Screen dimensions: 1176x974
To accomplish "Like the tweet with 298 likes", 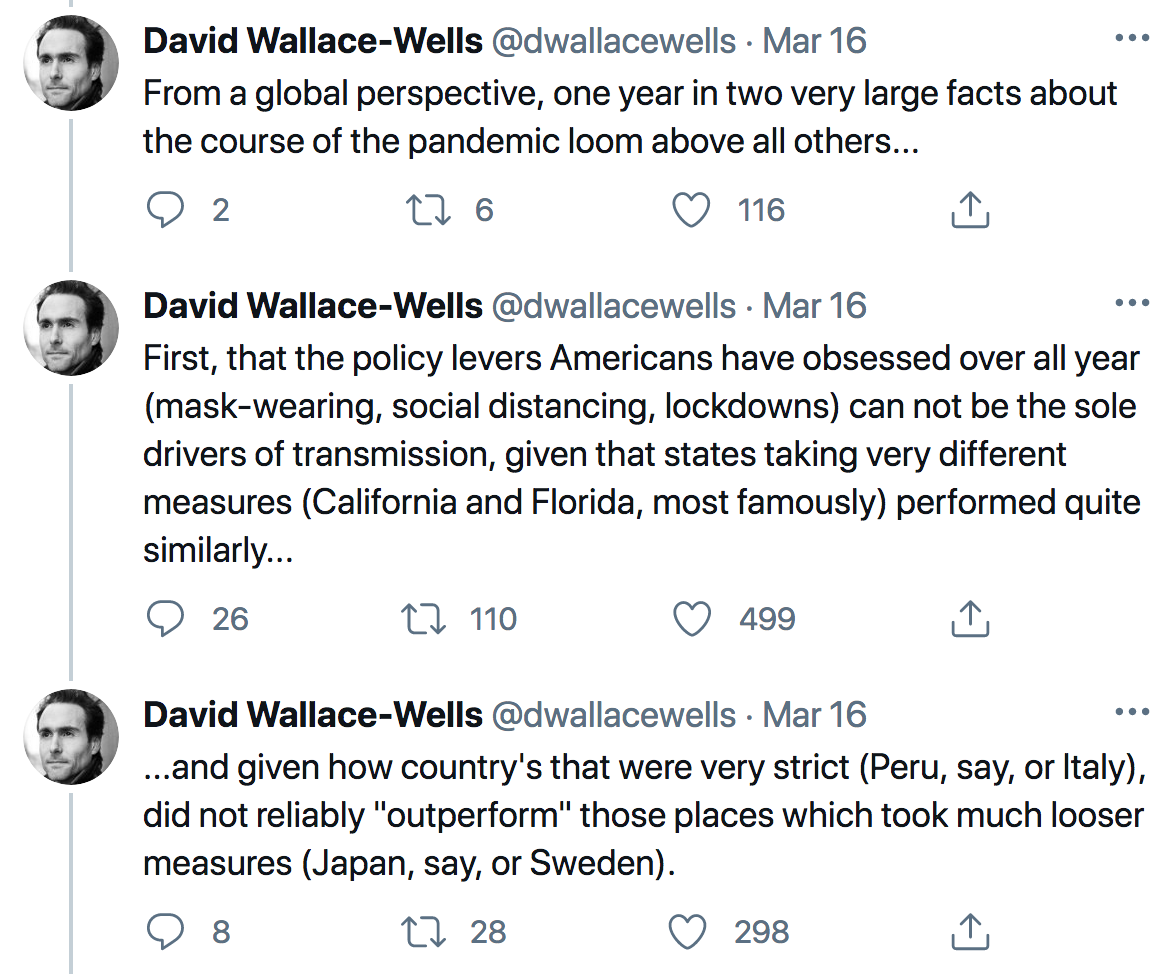I will click(688, 932).
